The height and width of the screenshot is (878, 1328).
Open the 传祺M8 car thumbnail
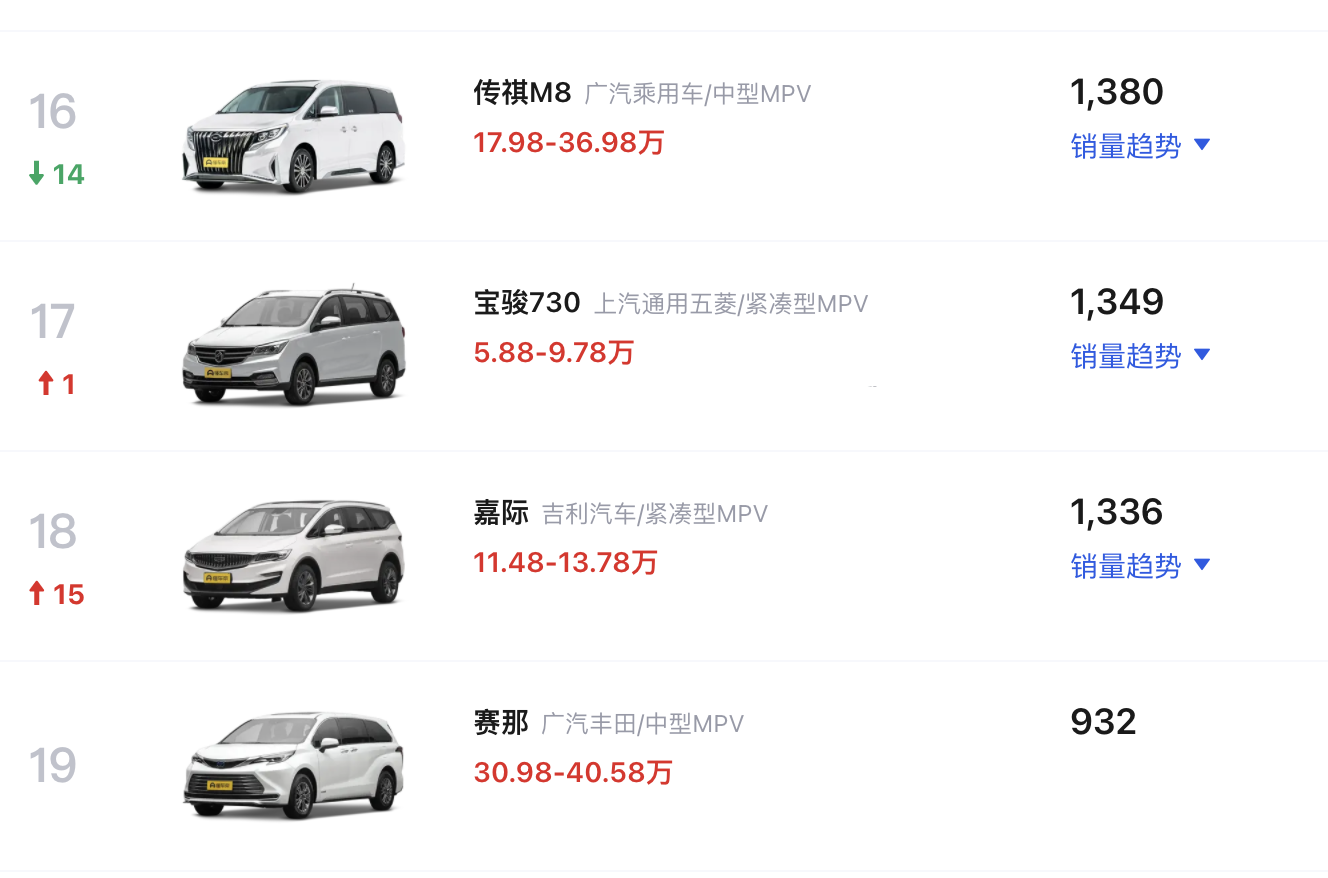point(293,136)
